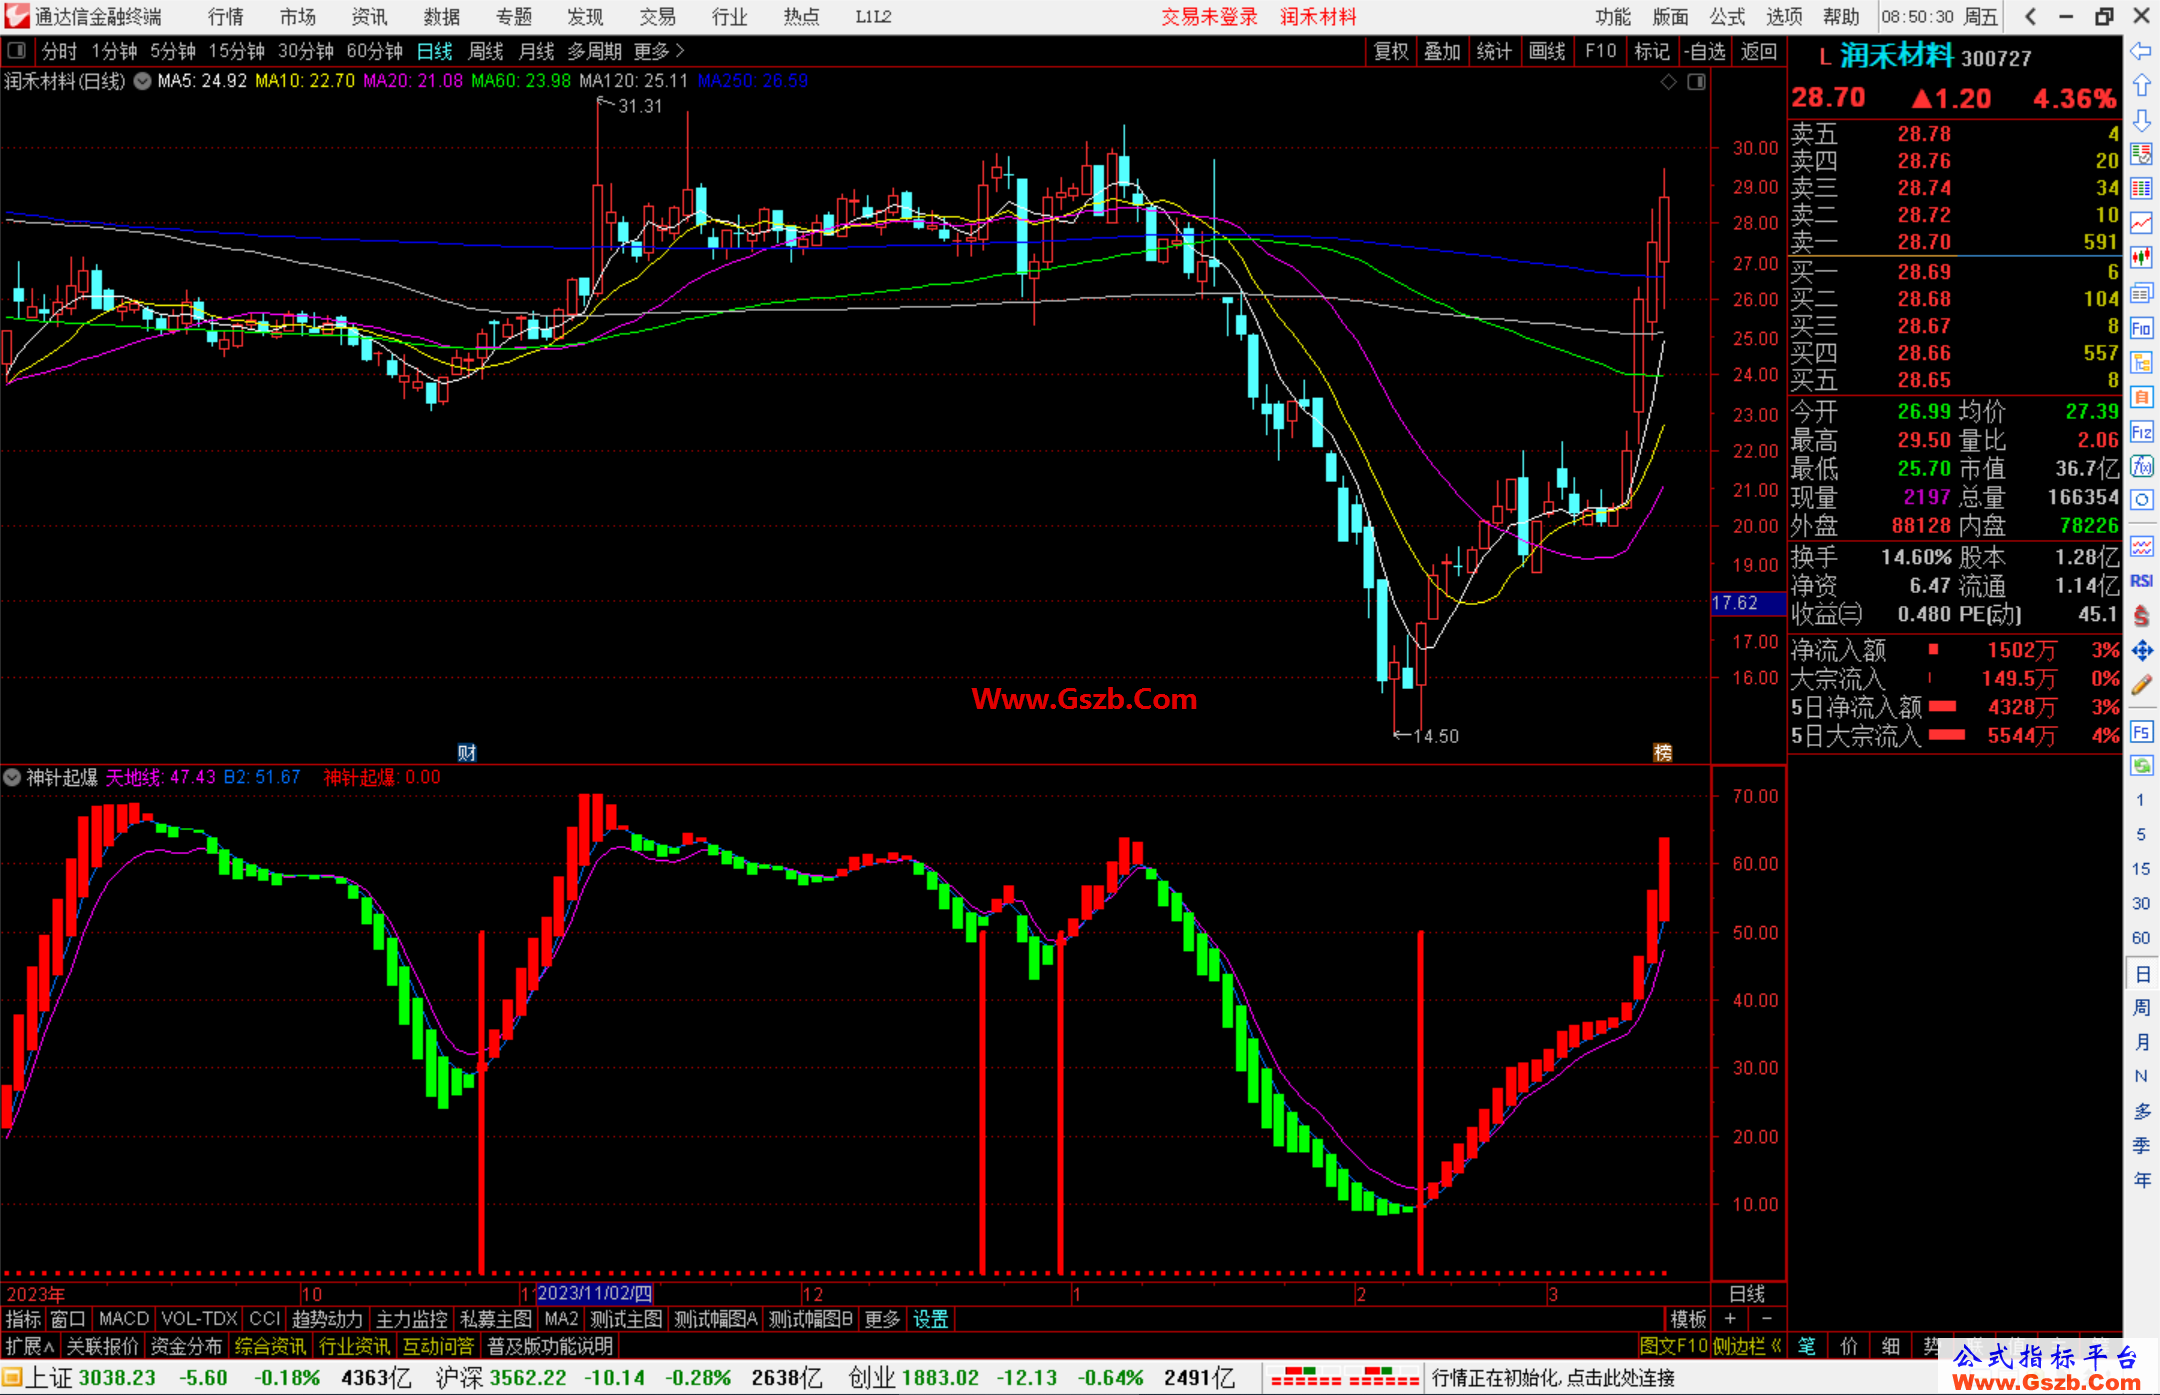Click the diamond icon at chart top right
Screen dimensions: 2160x1395
(1668, 82)
